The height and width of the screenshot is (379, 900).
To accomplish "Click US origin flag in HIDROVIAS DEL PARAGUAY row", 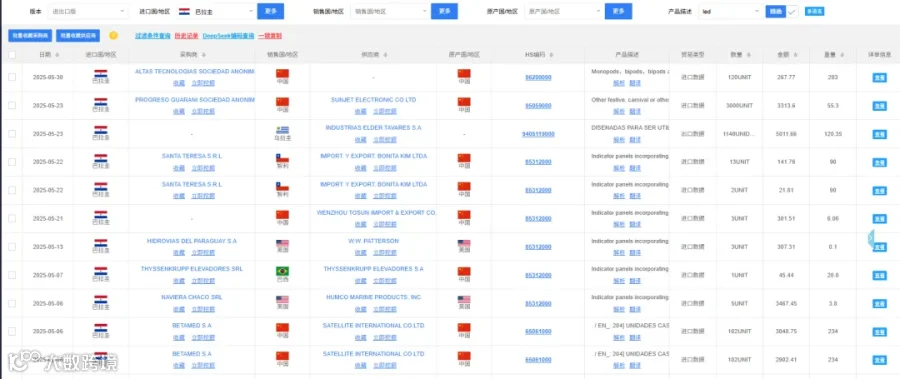I will point(464,243).
